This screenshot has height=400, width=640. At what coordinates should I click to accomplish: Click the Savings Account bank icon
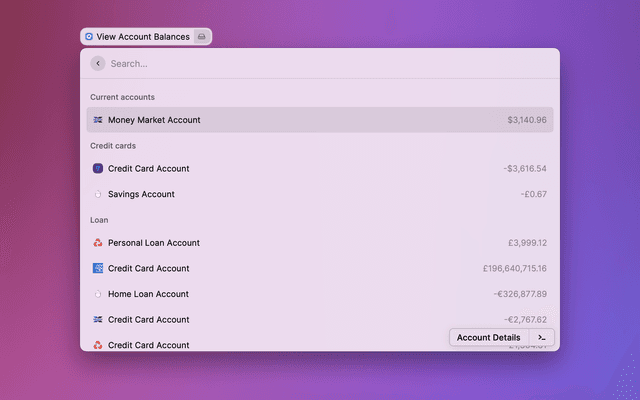click(x=98, y=194)
